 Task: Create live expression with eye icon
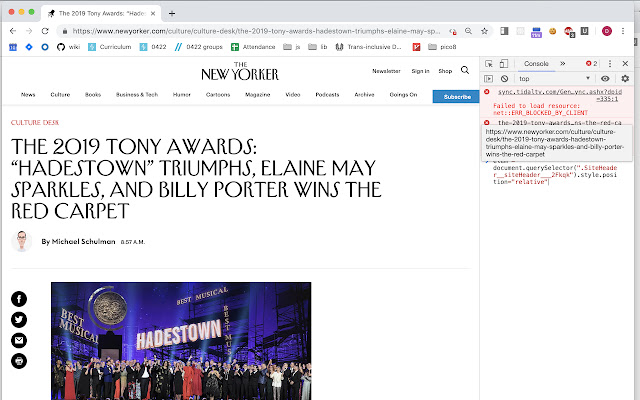[605, 79]
